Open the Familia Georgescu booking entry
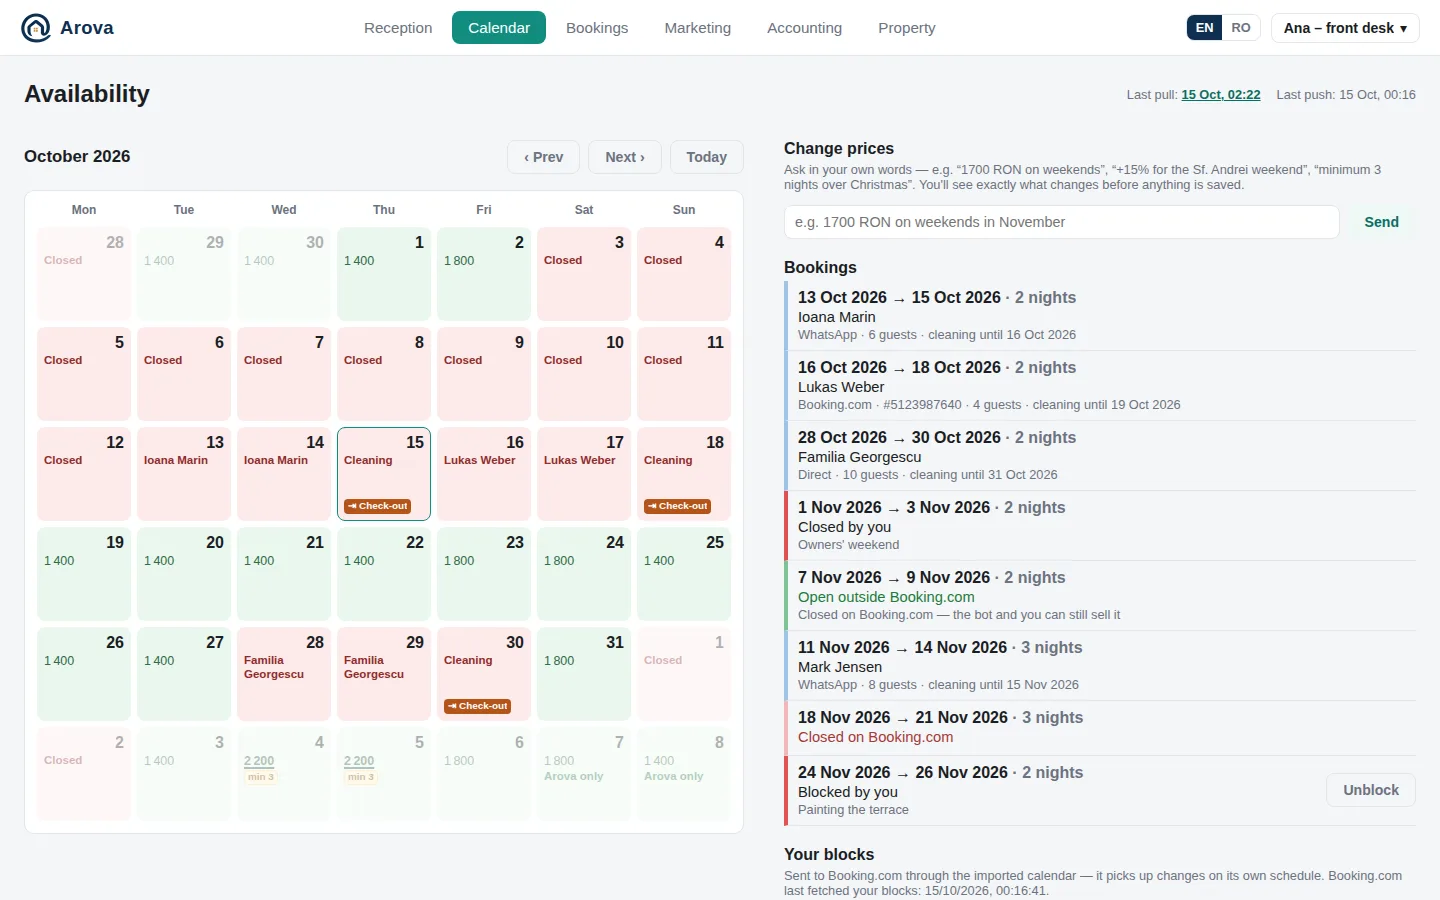Viewport: 1440px width, 900px height. 1100,456
